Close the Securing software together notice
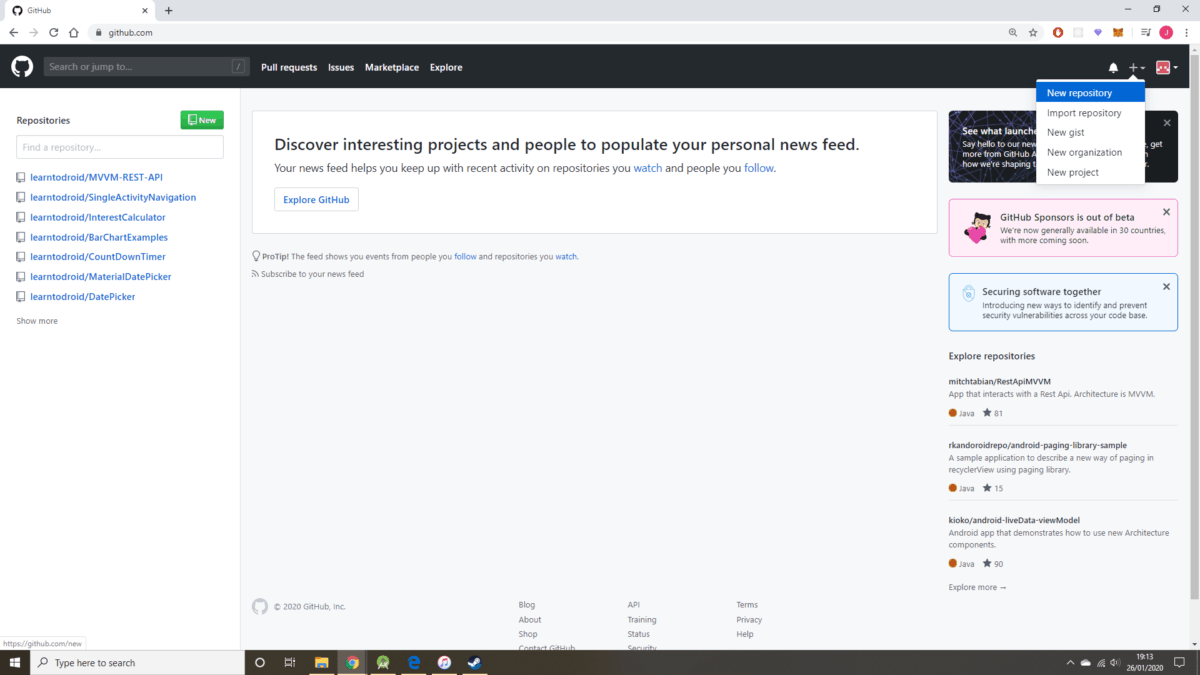 (1166, 286)
